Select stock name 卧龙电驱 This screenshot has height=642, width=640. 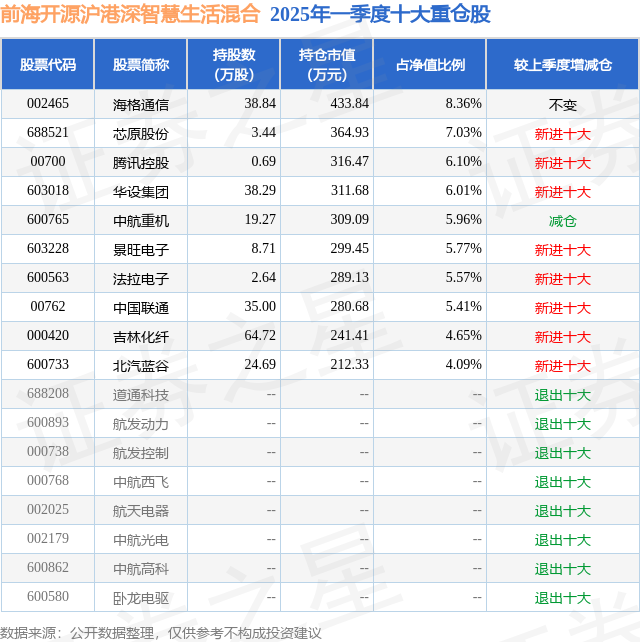point(141,599)
